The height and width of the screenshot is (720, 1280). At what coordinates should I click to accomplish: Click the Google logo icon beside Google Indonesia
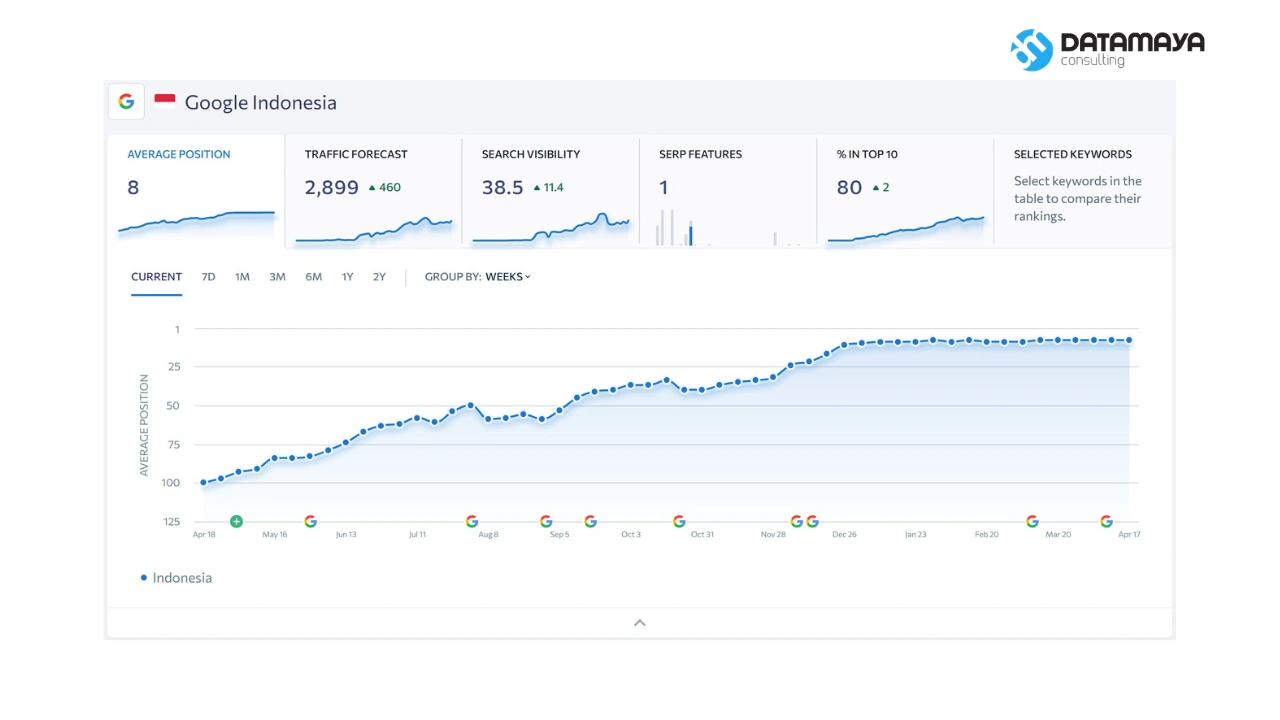[126, 101]
